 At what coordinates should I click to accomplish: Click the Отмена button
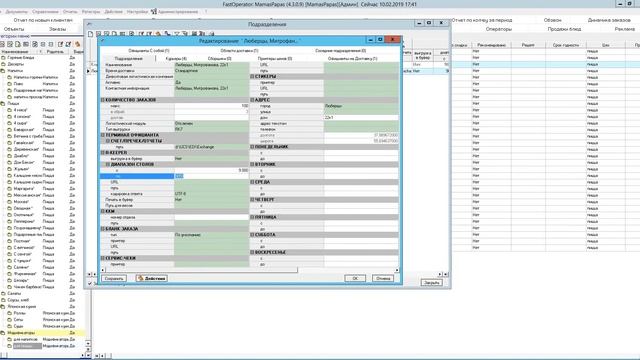coord(383,278)
